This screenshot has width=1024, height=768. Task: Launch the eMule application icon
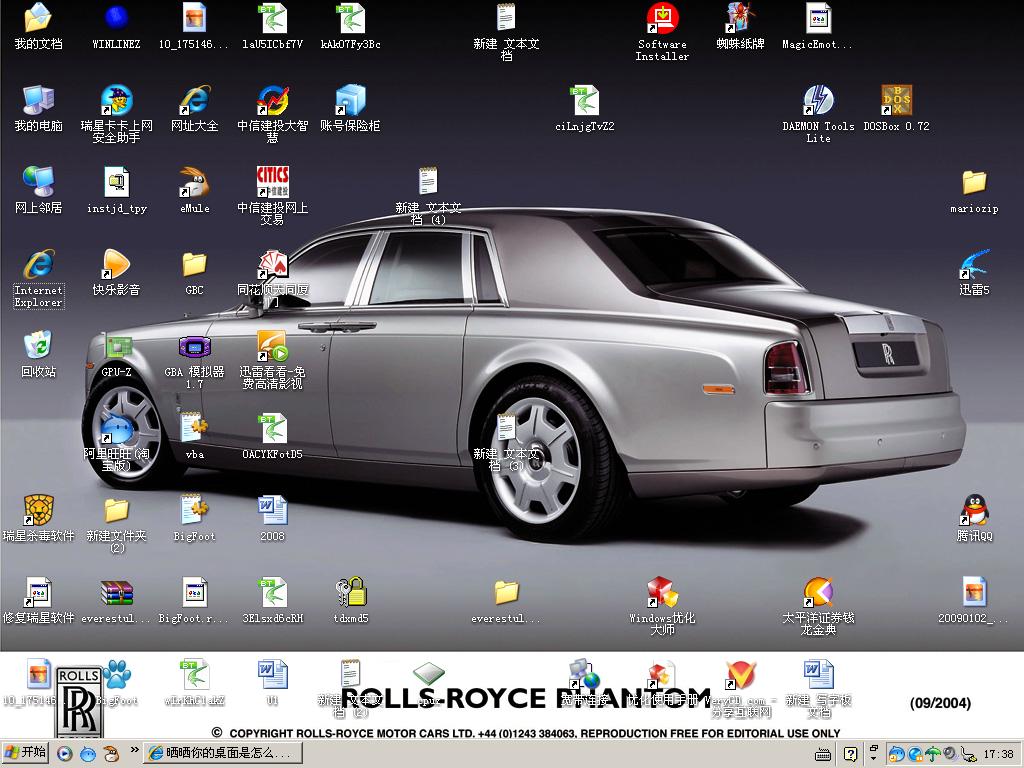194,183
